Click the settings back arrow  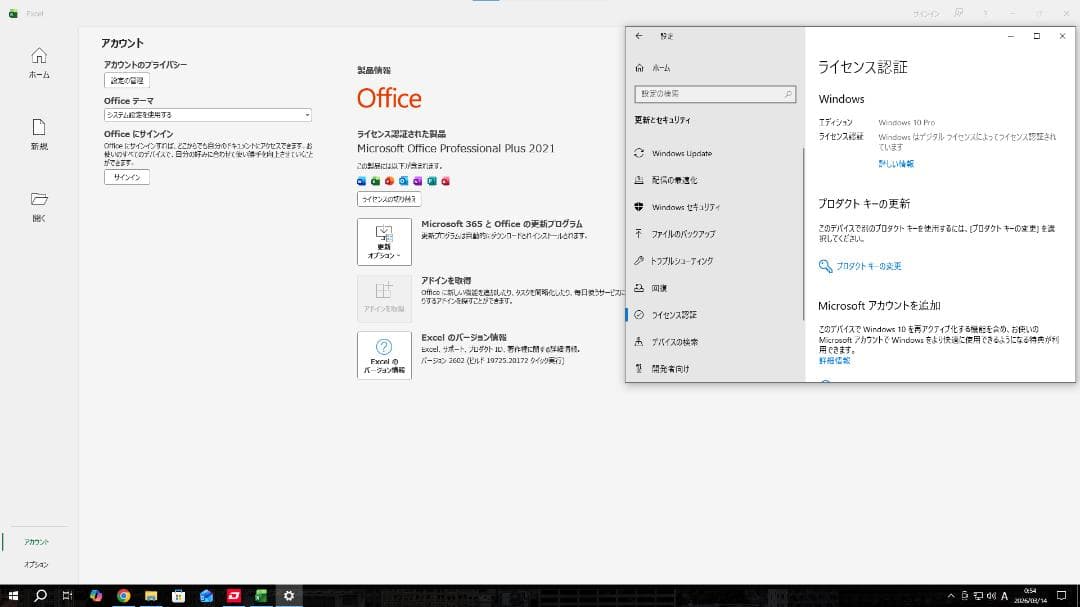tap(639, 36)
